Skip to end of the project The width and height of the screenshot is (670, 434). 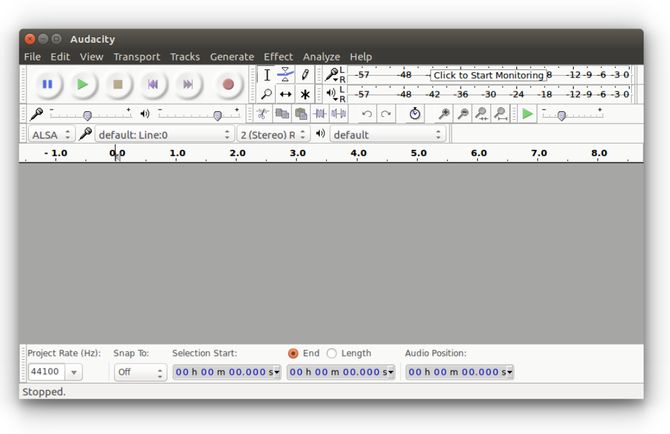point(188,84)
